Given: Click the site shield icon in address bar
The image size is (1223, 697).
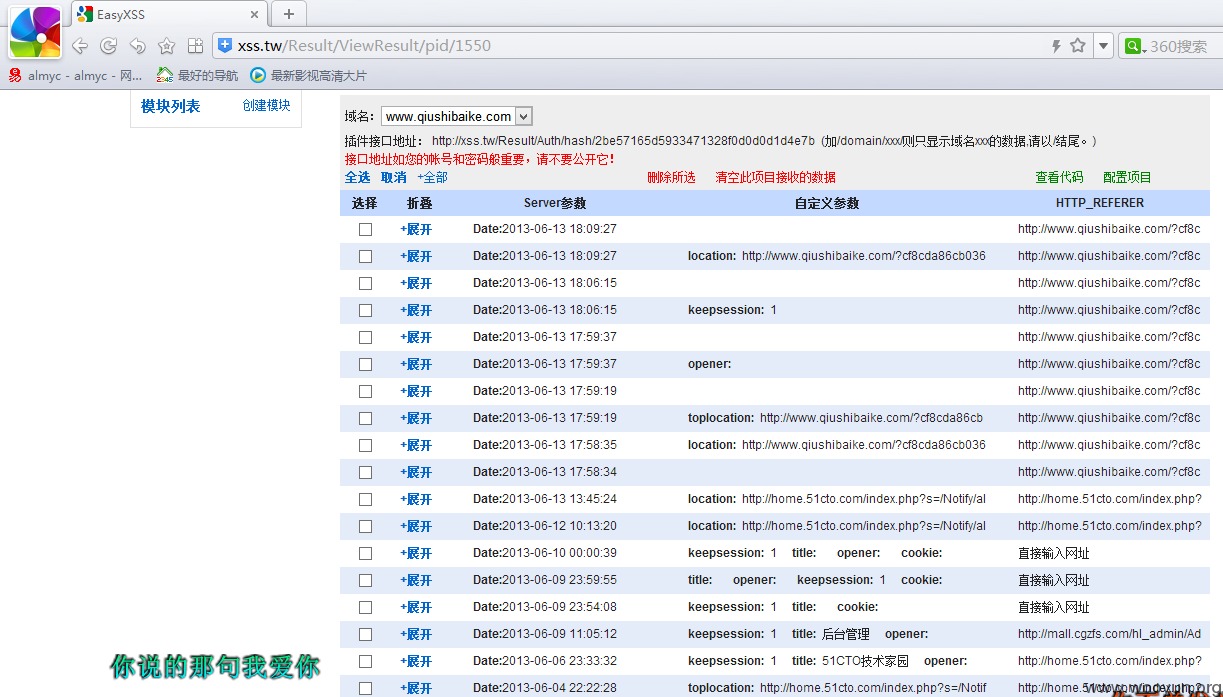Looking at the screenshot, I should point(225,45).
